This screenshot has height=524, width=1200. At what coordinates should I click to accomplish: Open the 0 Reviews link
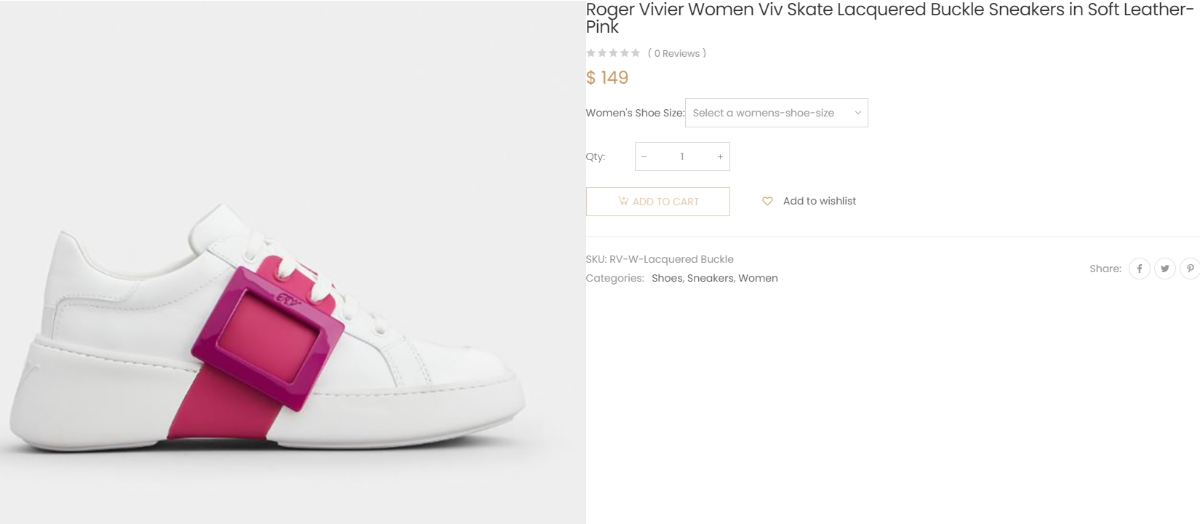tap(677, 53)
